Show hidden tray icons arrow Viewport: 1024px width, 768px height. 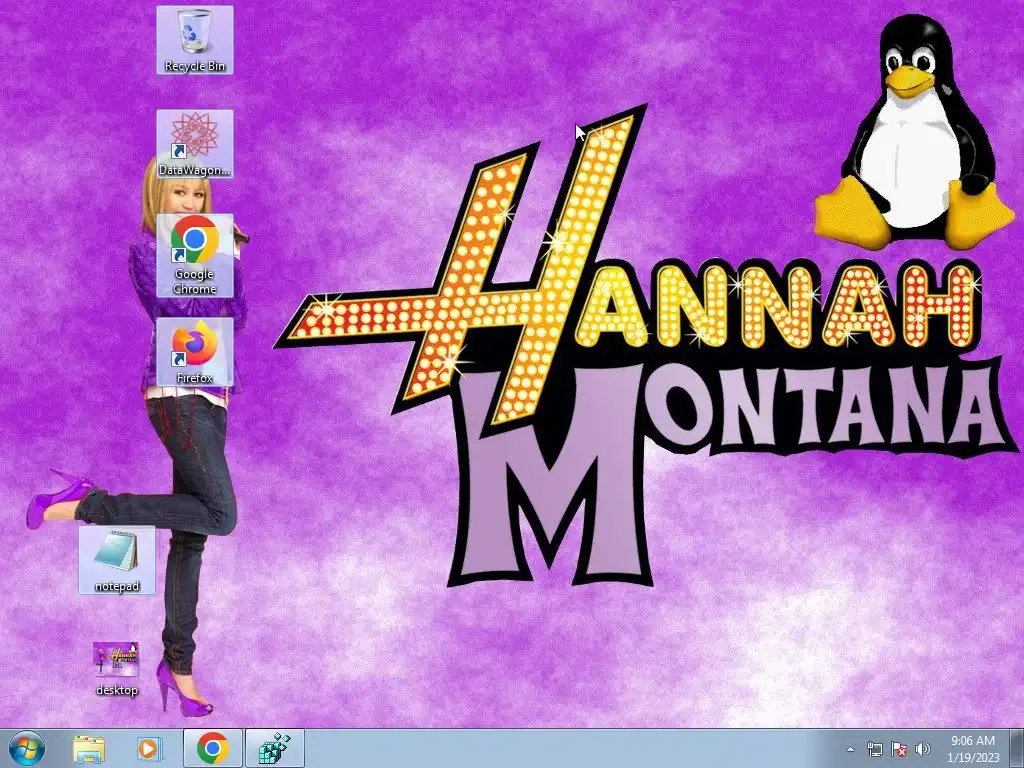click(850, 749)
